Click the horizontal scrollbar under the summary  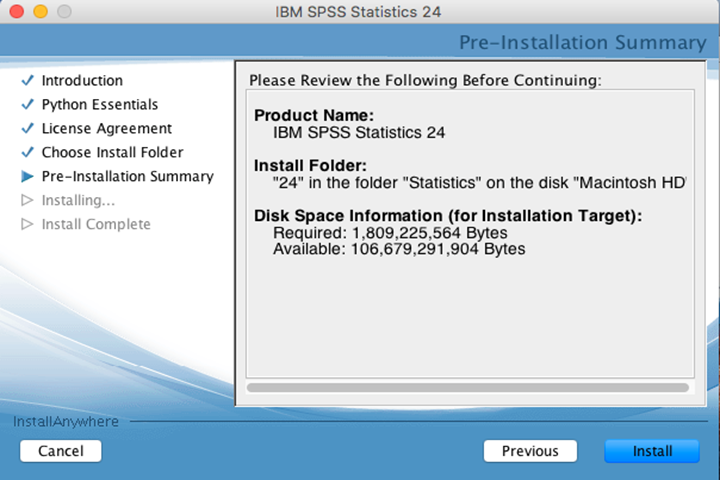point(468,388)
